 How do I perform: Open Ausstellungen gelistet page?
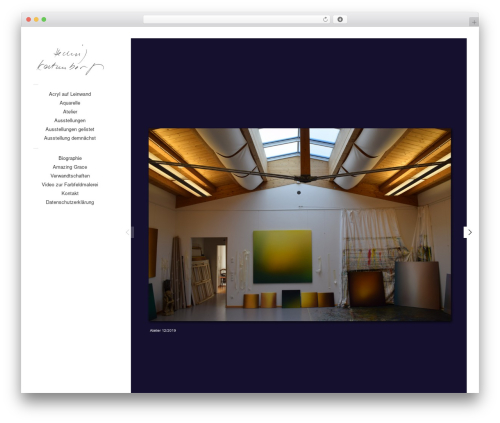70,129
